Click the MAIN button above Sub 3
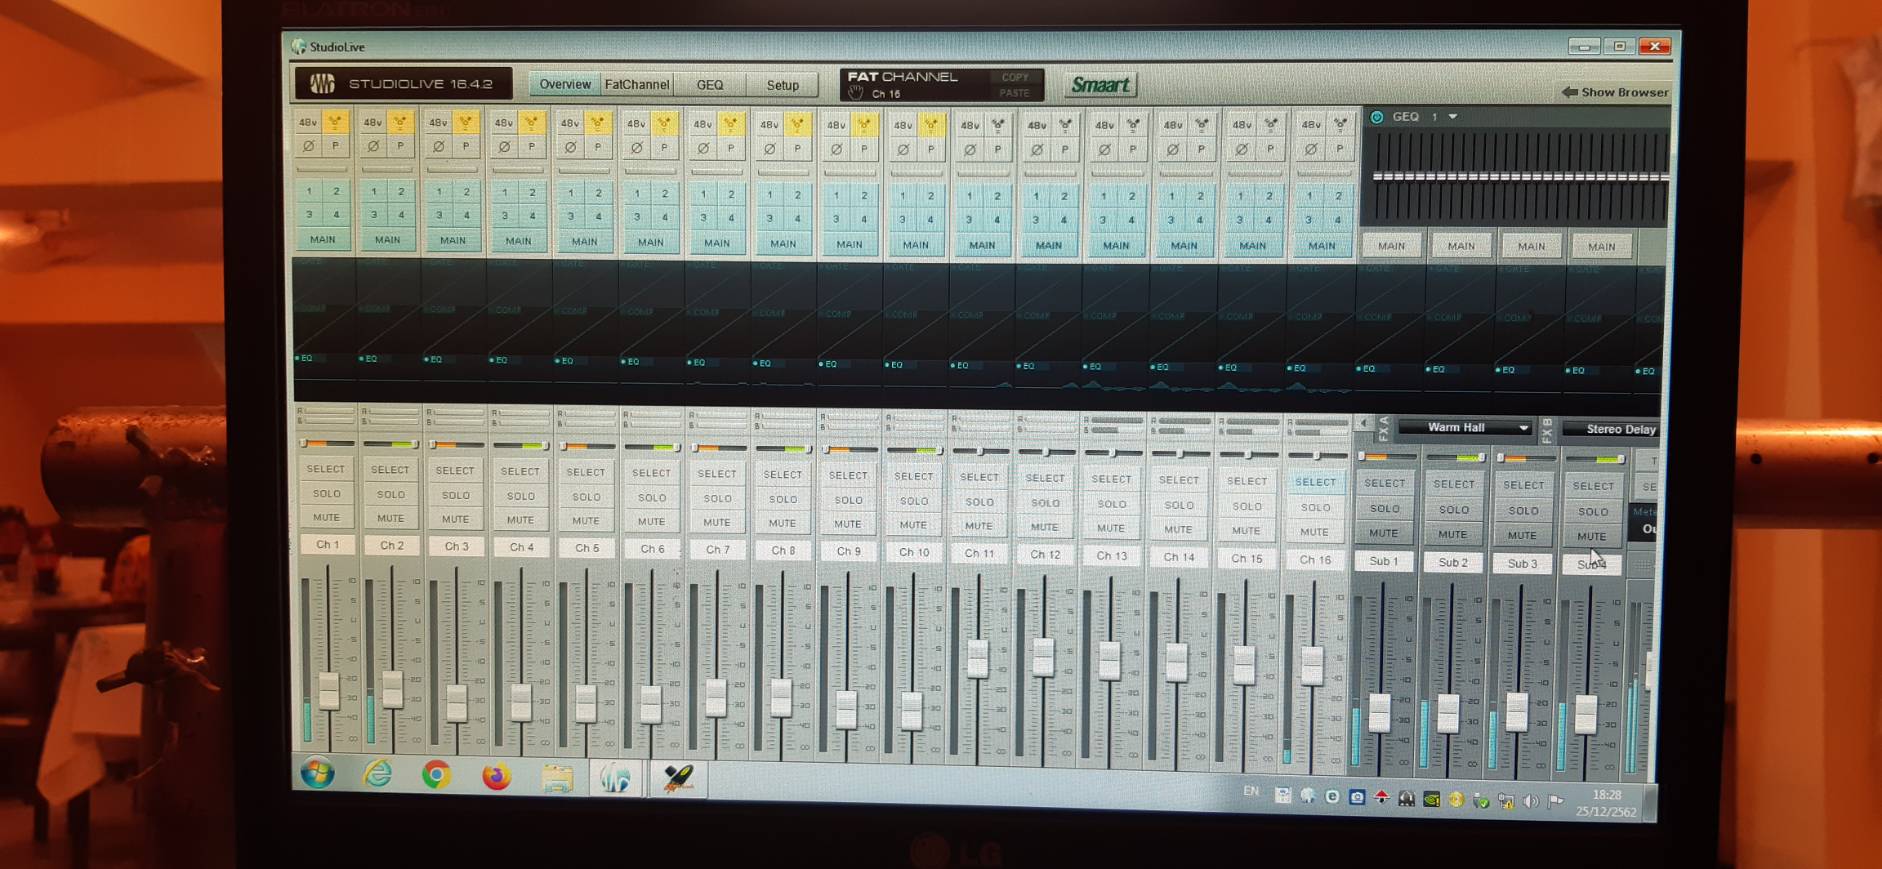The height and width of the screenshot is (869, 1882). (x=1531, y=246)
